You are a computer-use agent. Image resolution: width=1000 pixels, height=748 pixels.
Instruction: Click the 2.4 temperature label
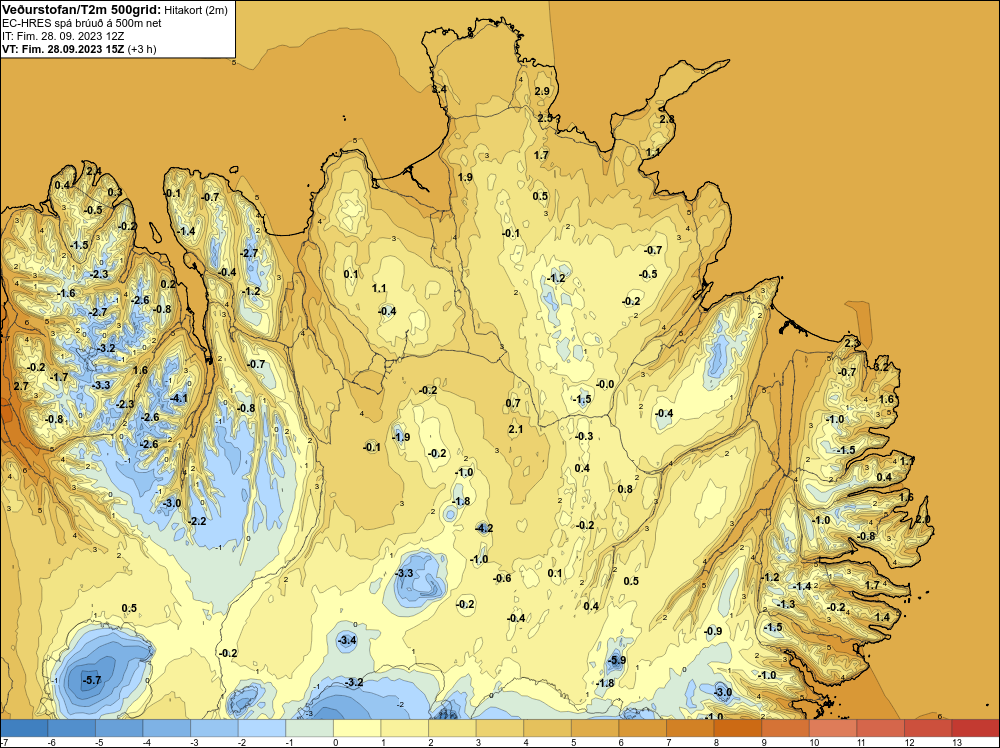coord(94,170)
